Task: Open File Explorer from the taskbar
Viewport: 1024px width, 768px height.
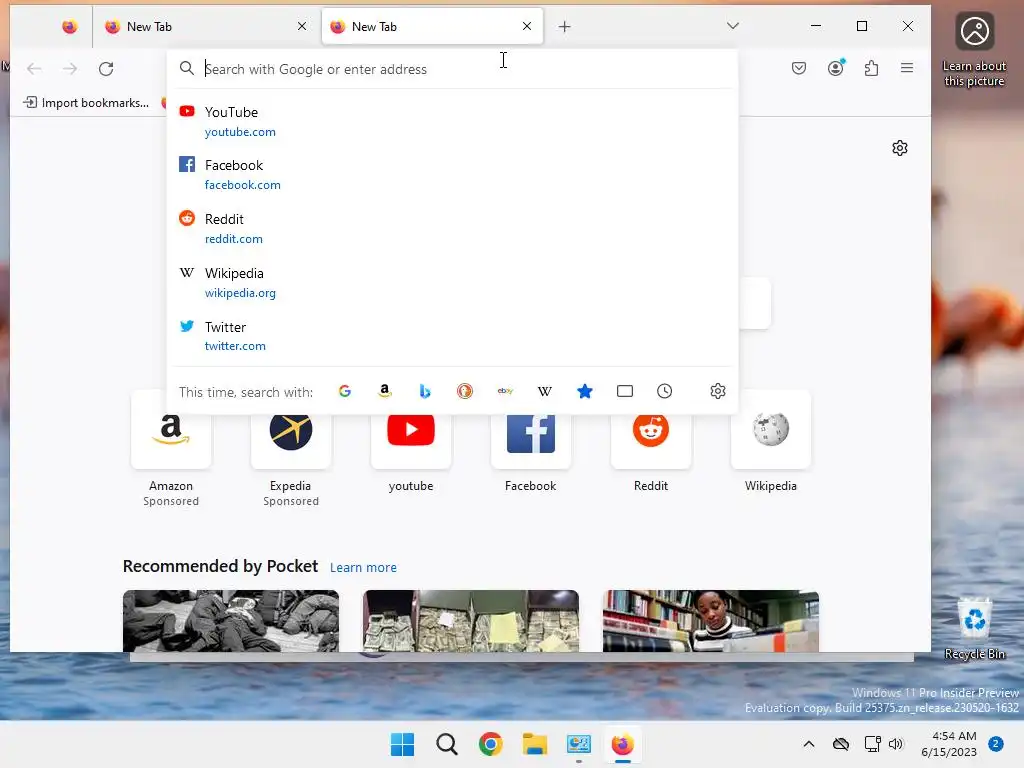Action: [535, 744]
